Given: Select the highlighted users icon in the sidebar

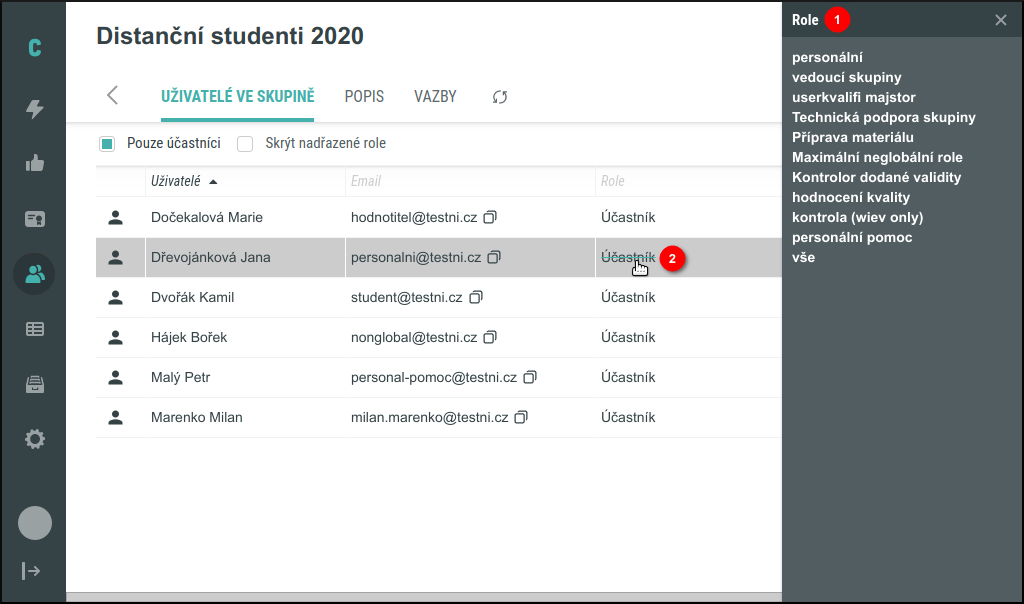Looking at the screenshot, I should click(x=34, y=273).
